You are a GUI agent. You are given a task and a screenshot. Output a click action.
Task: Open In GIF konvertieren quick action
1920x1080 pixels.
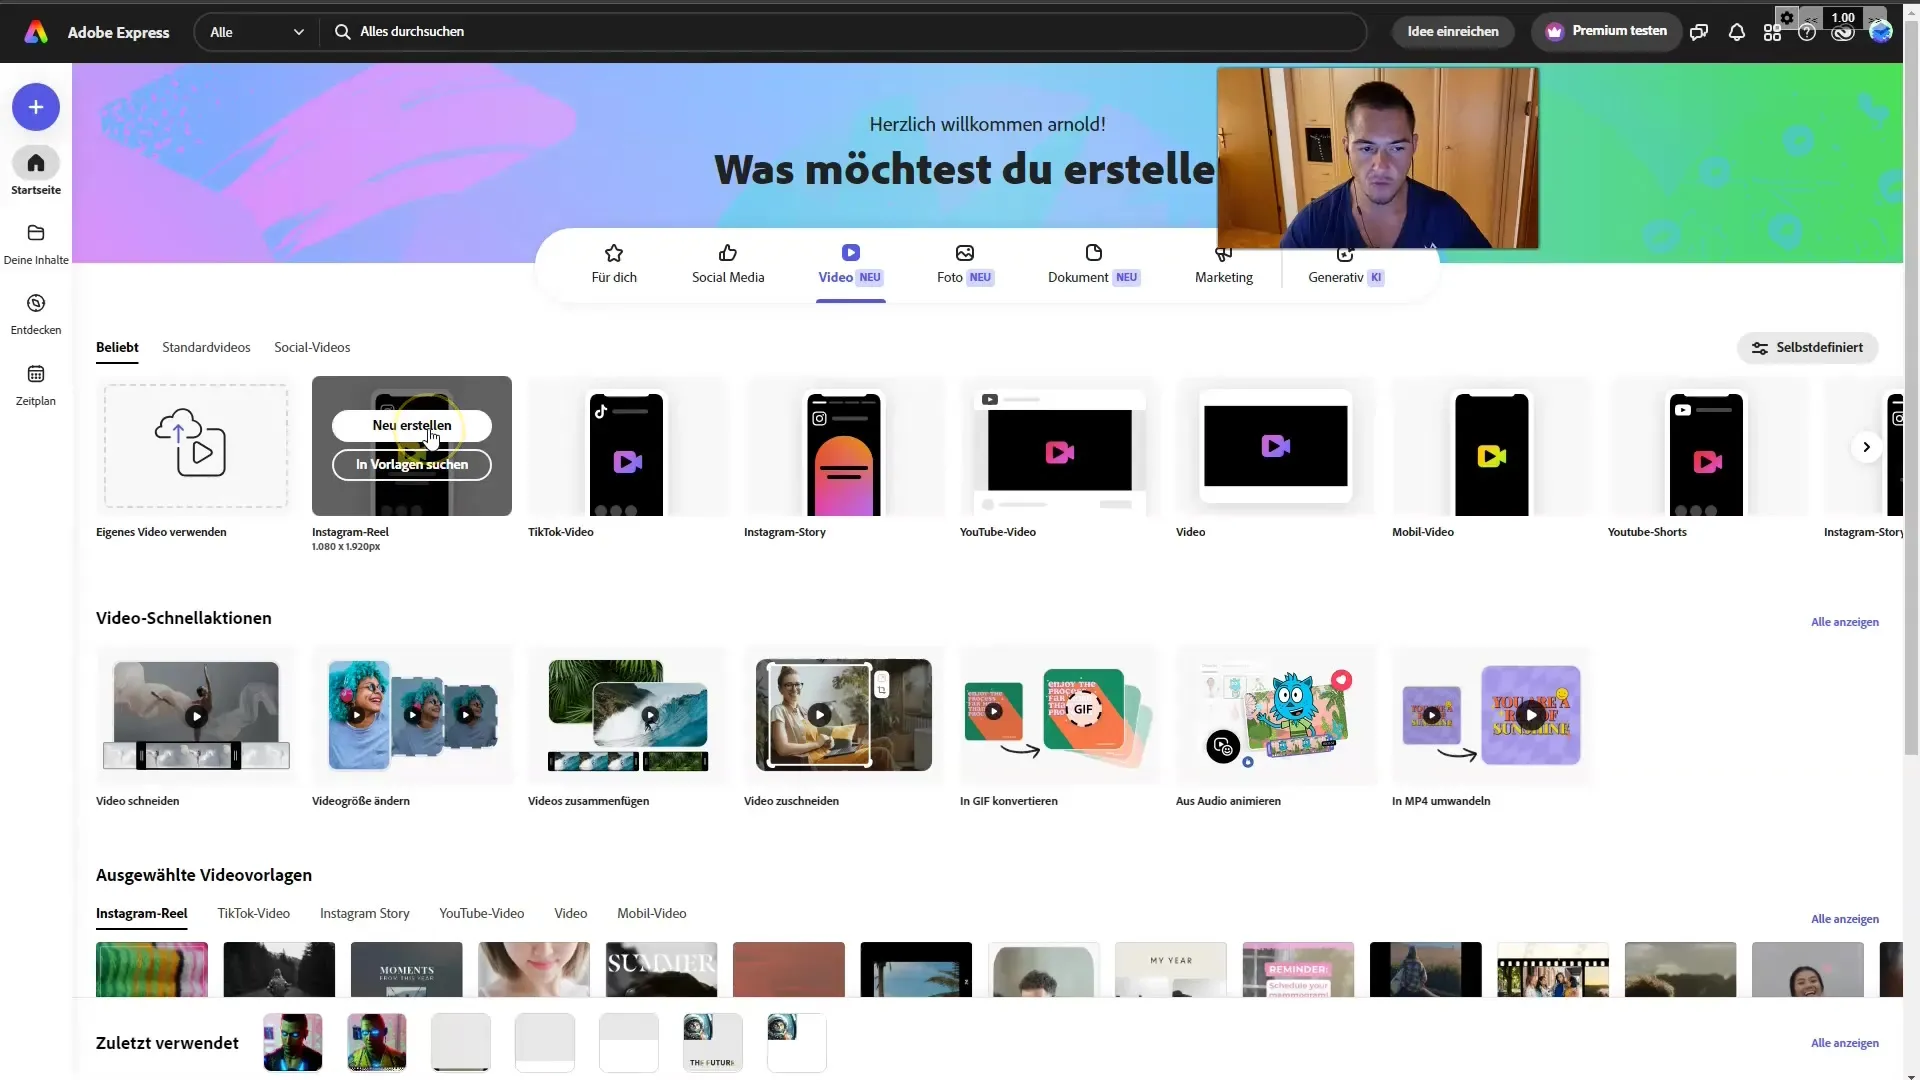pos(1060,716)
